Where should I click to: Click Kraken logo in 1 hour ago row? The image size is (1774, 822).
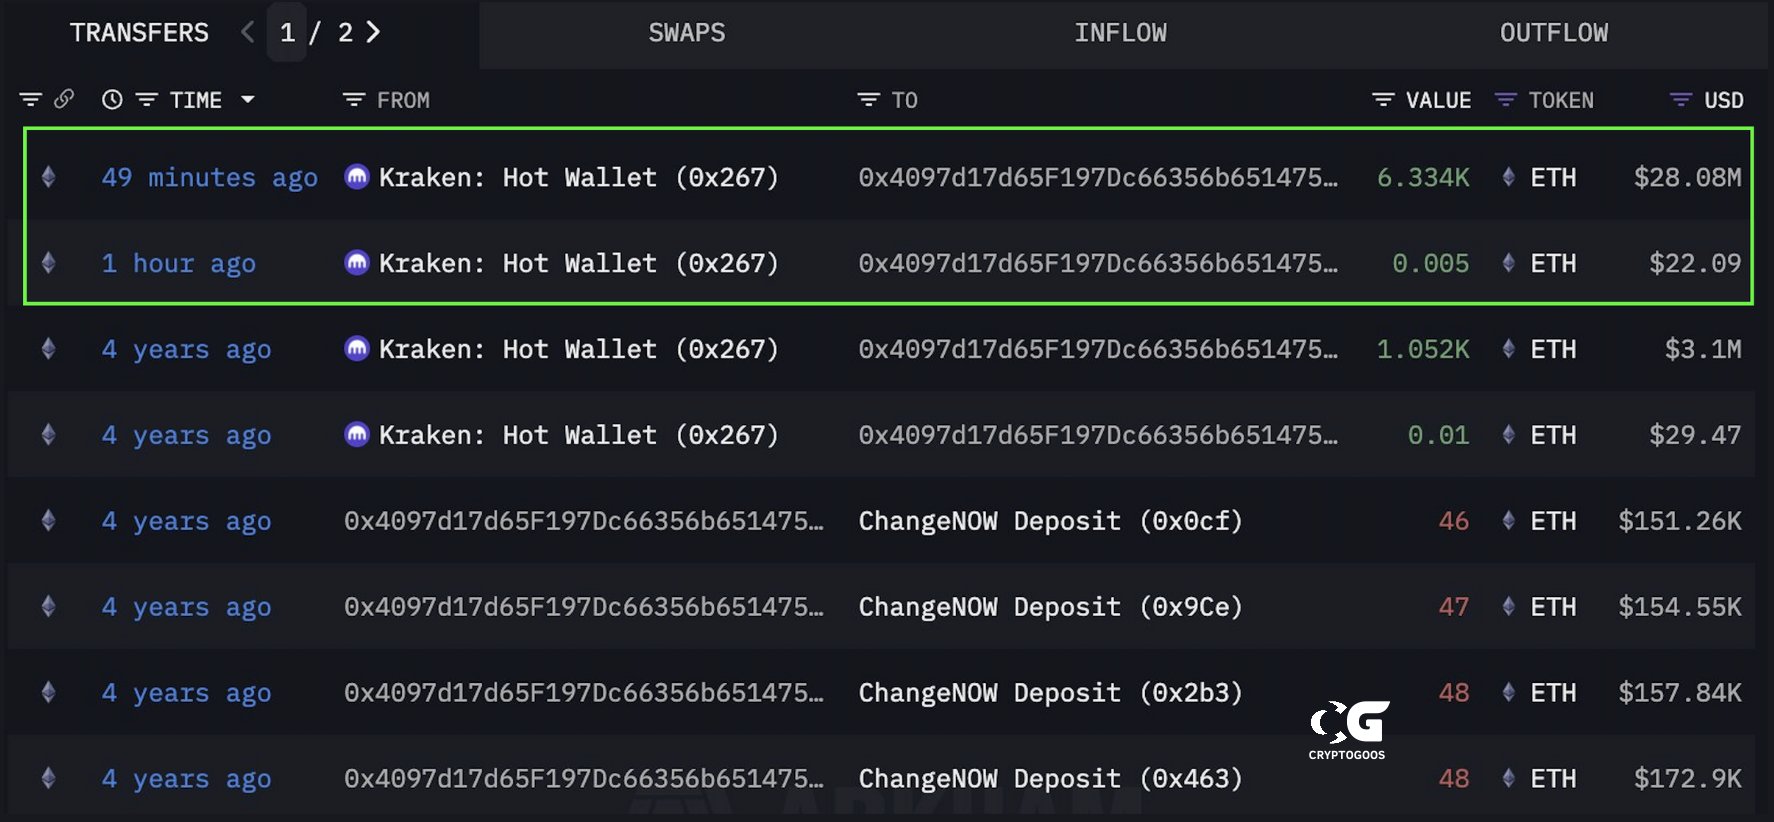357,262
